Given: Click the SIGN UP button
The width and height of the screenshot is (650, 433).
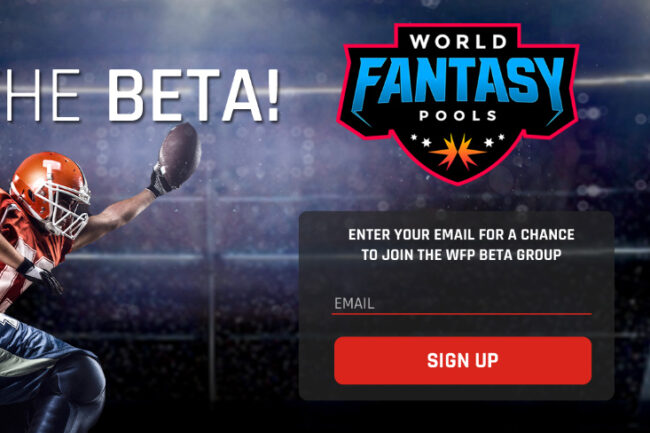Looking at the screenshot, I should click(463, 360).
